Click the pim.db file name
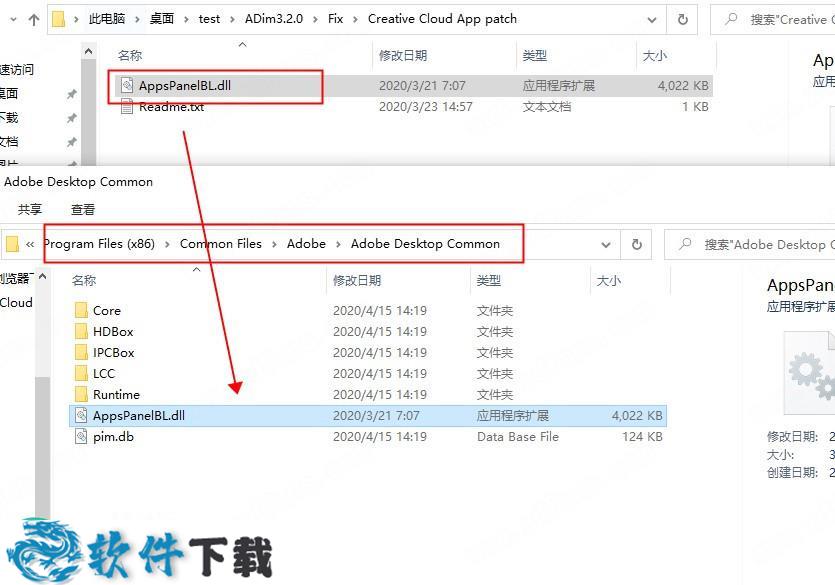 [113, 437]
